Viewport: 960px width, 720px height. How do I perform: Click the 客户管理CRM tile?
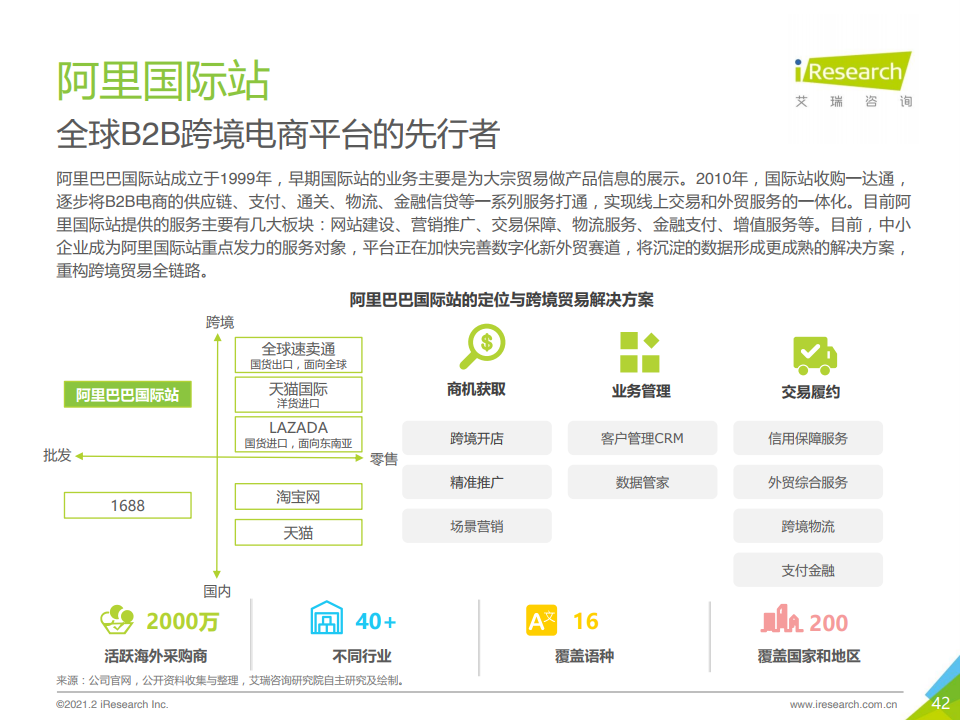pyautogui.click(x=642, y=438)
